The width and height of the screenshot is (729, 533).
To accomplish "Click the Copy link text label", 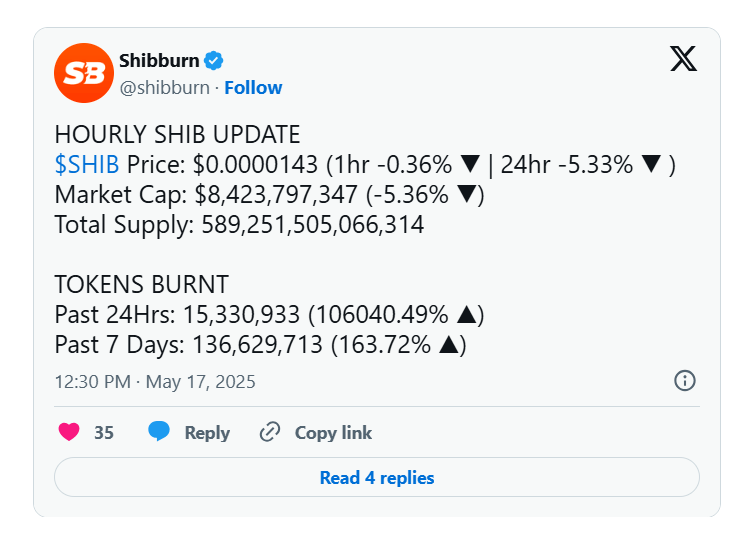I will point(333,433).
